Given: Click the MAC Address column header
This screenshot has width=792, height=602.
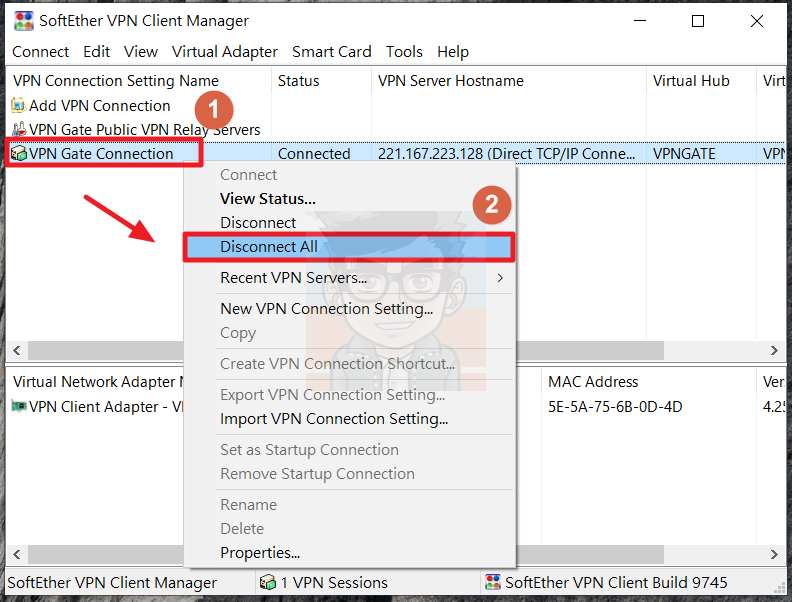Looking at the screenshot, I should pos(649,382).
